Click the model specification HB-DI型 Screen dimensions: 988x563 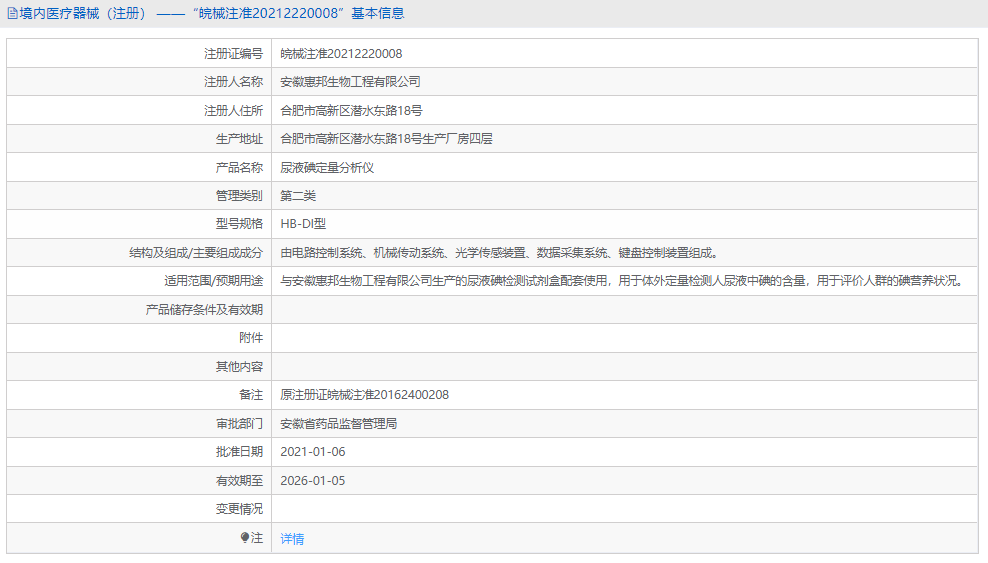tap(303, 224)
